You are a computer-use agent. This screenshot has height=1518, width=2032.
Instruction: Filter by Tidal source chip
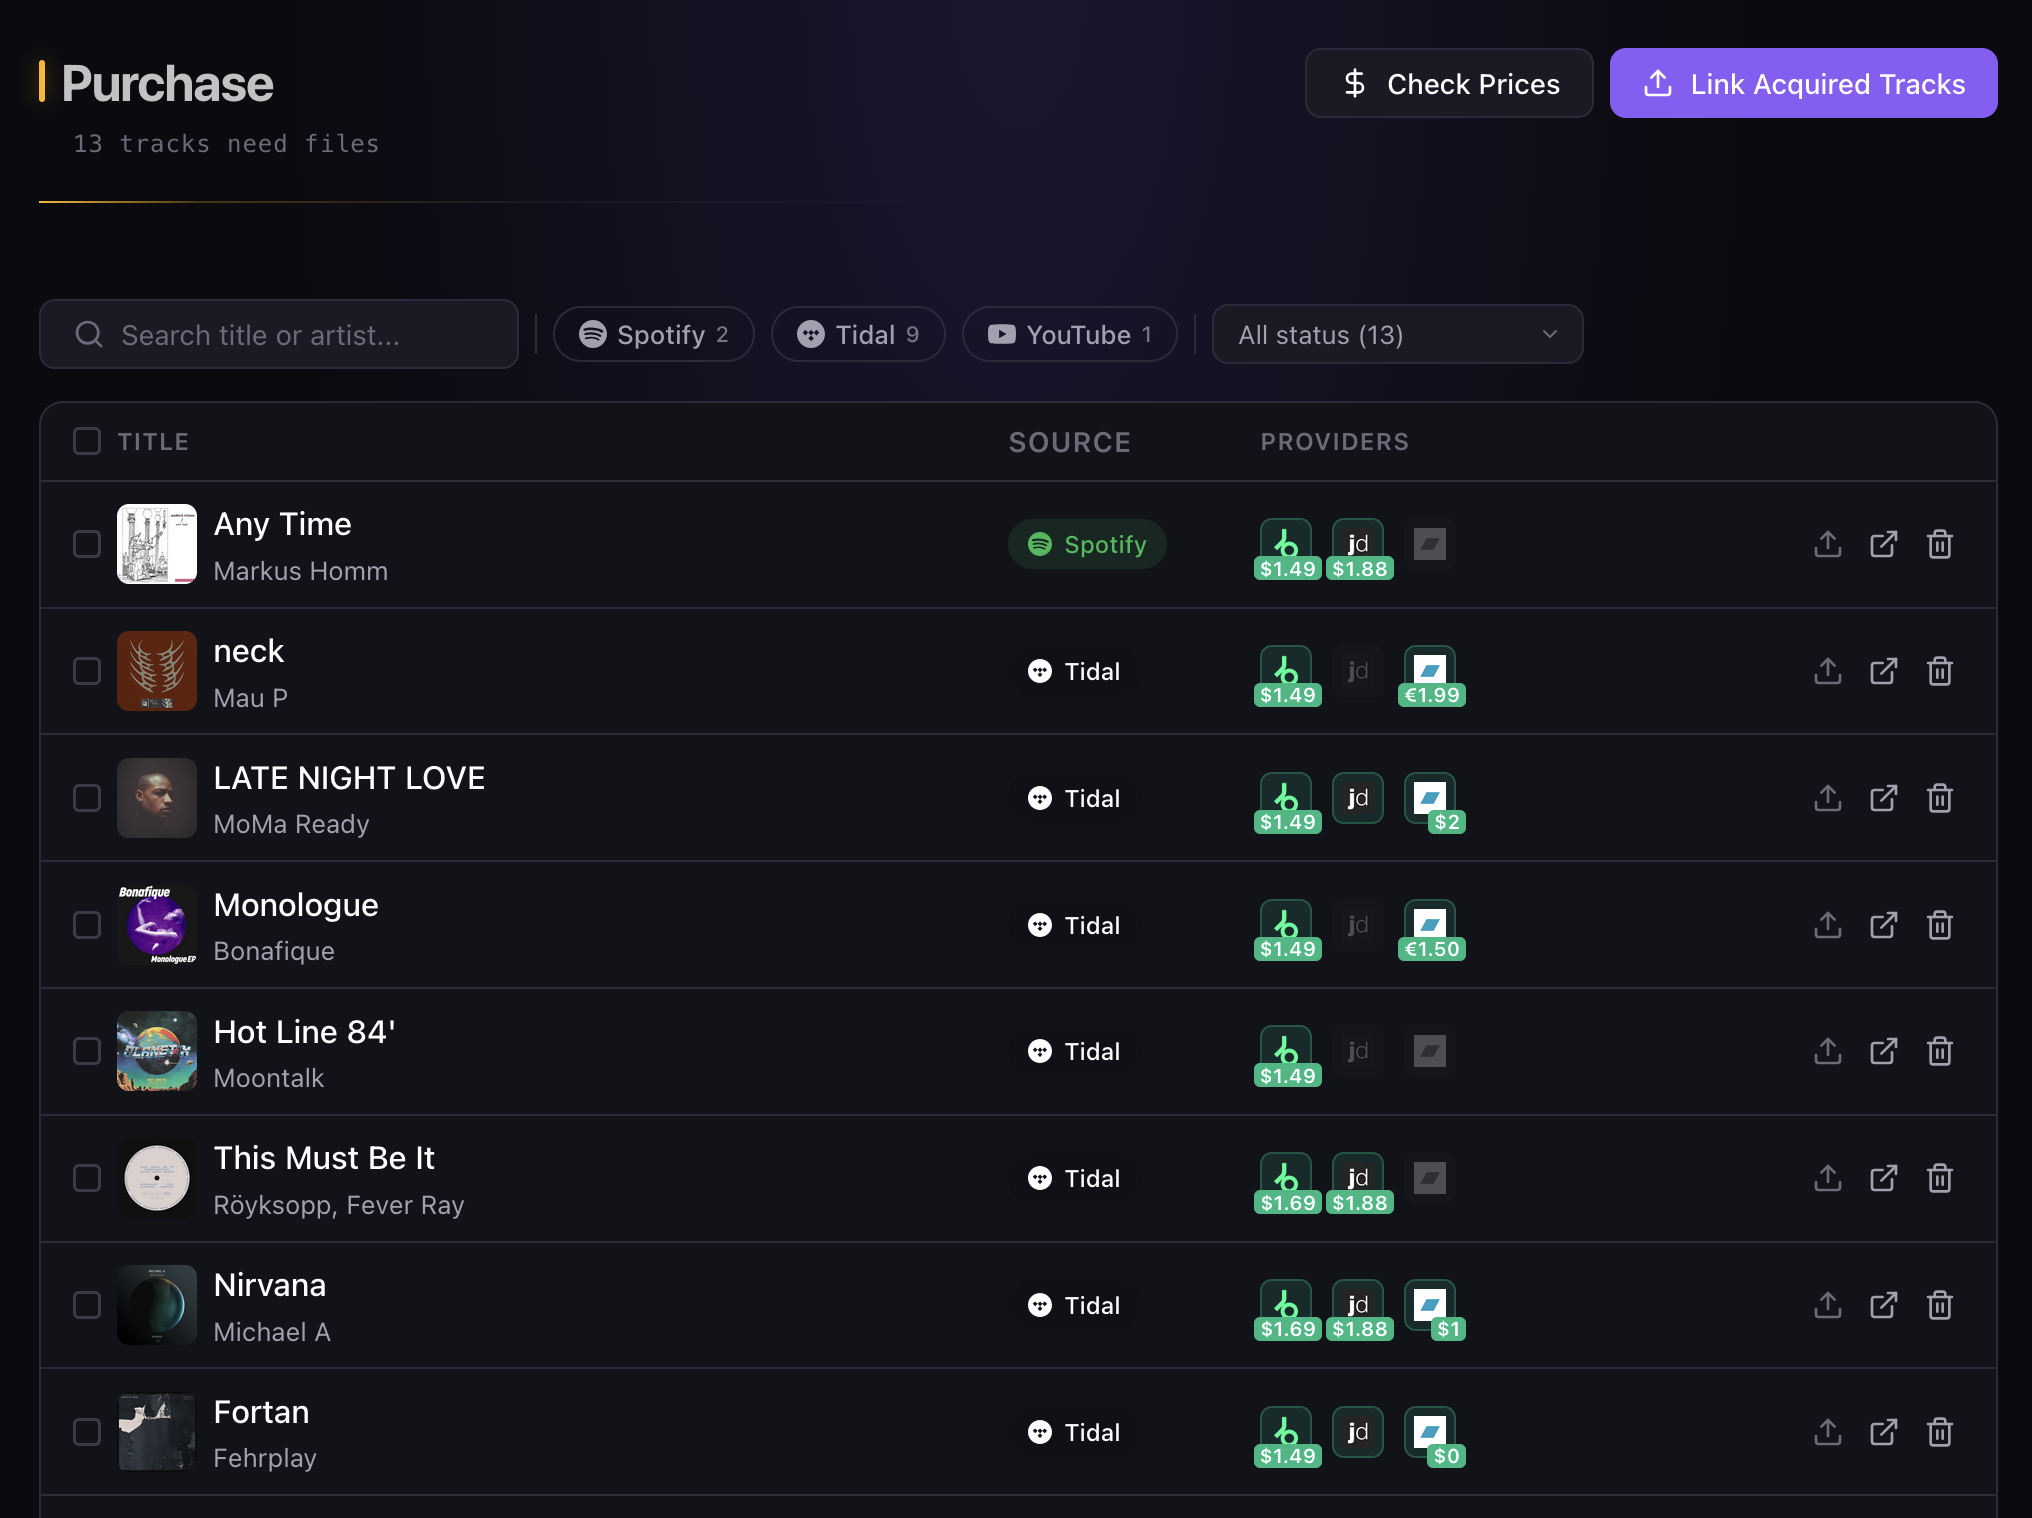(x=858, y=334)
